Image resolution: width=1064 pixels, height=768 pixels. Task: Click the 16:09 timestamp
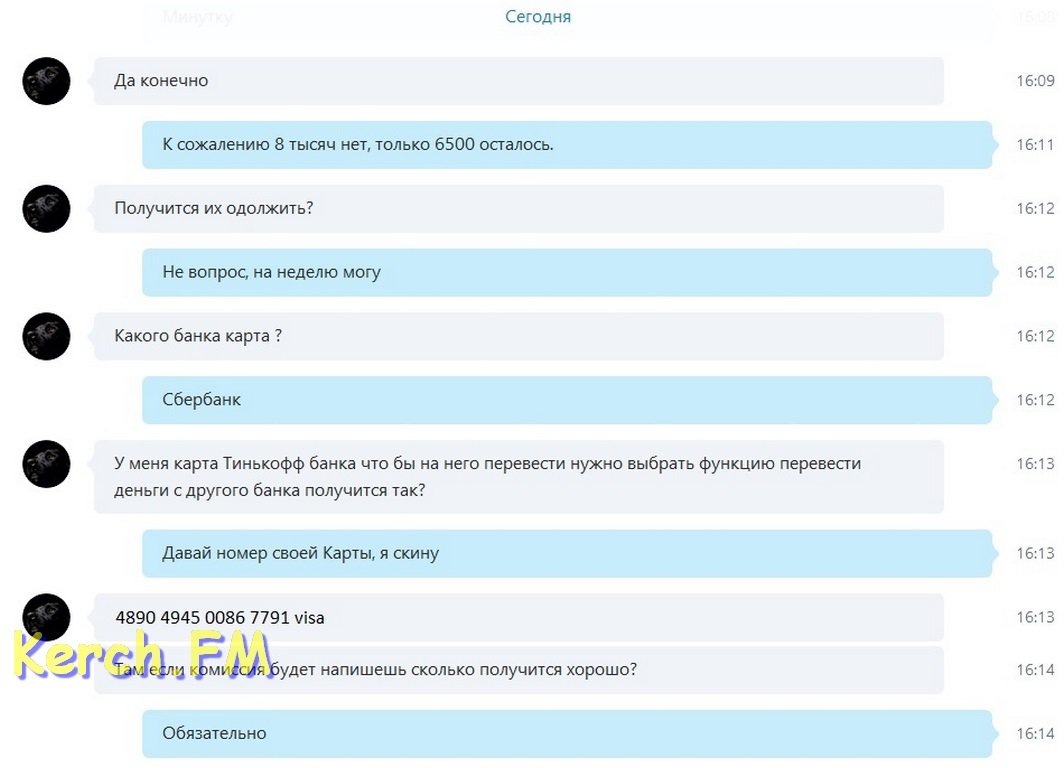click(x=1035, y=81)
